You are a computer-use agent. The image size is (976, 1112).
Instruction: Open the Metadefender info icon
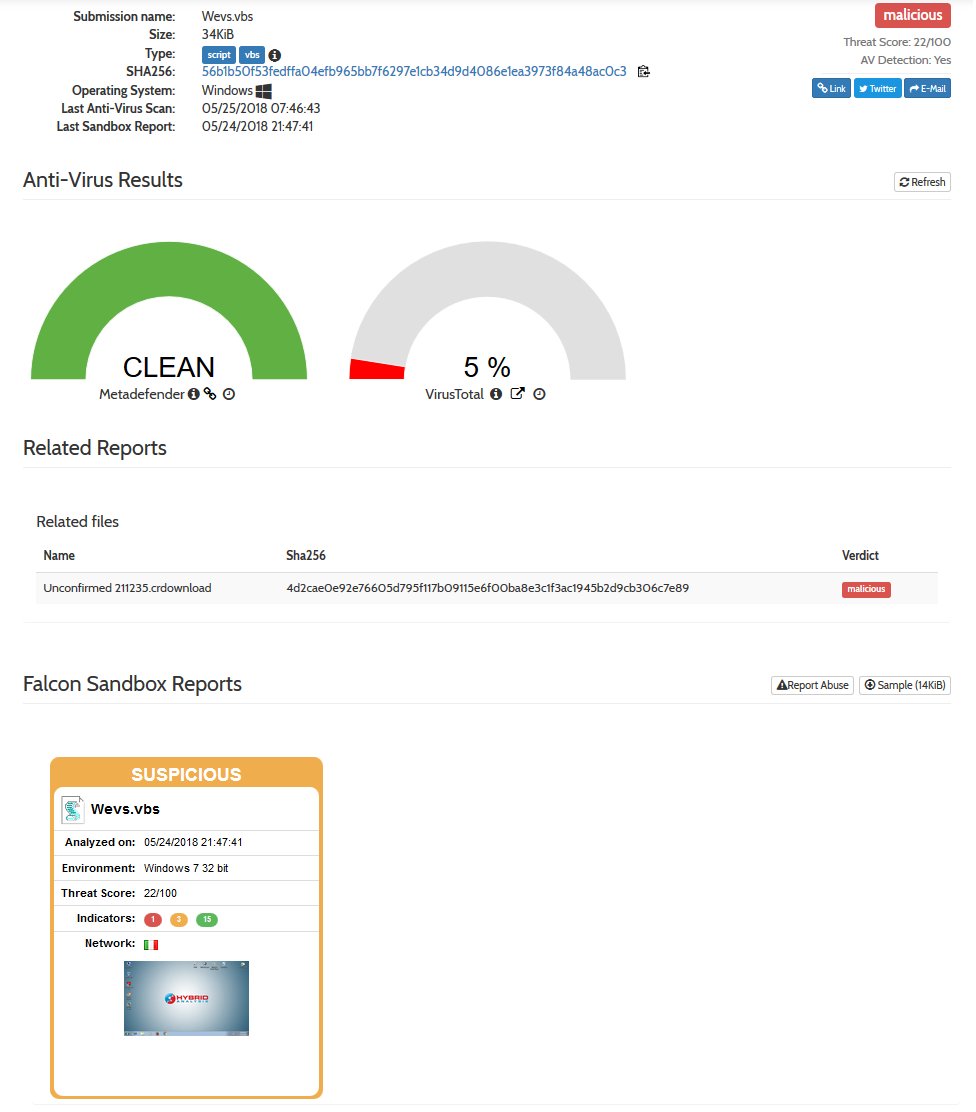(194, 394)
